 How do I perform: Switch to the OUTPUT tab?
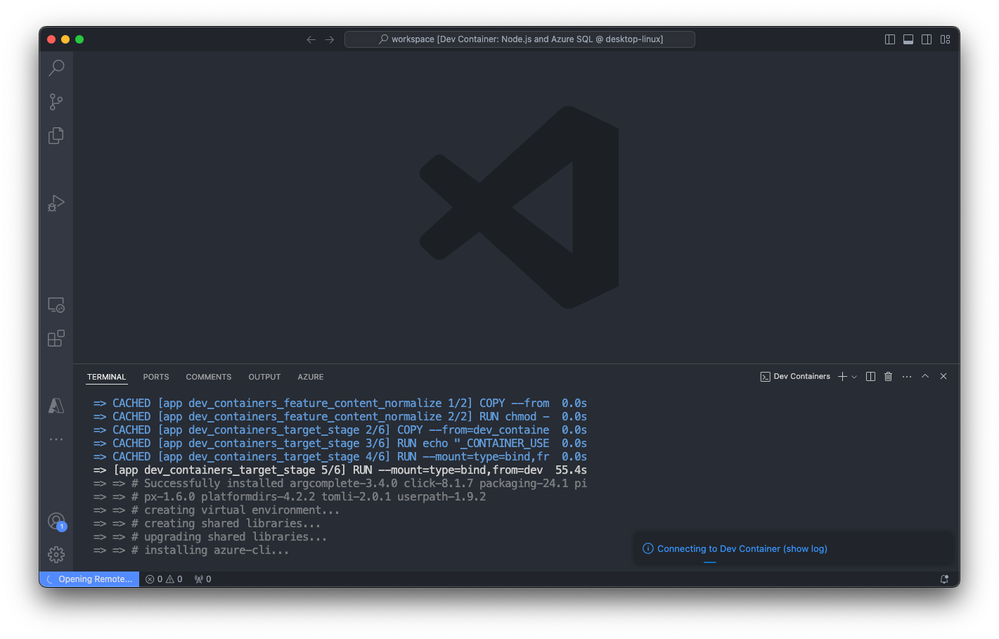click(264, 377)
